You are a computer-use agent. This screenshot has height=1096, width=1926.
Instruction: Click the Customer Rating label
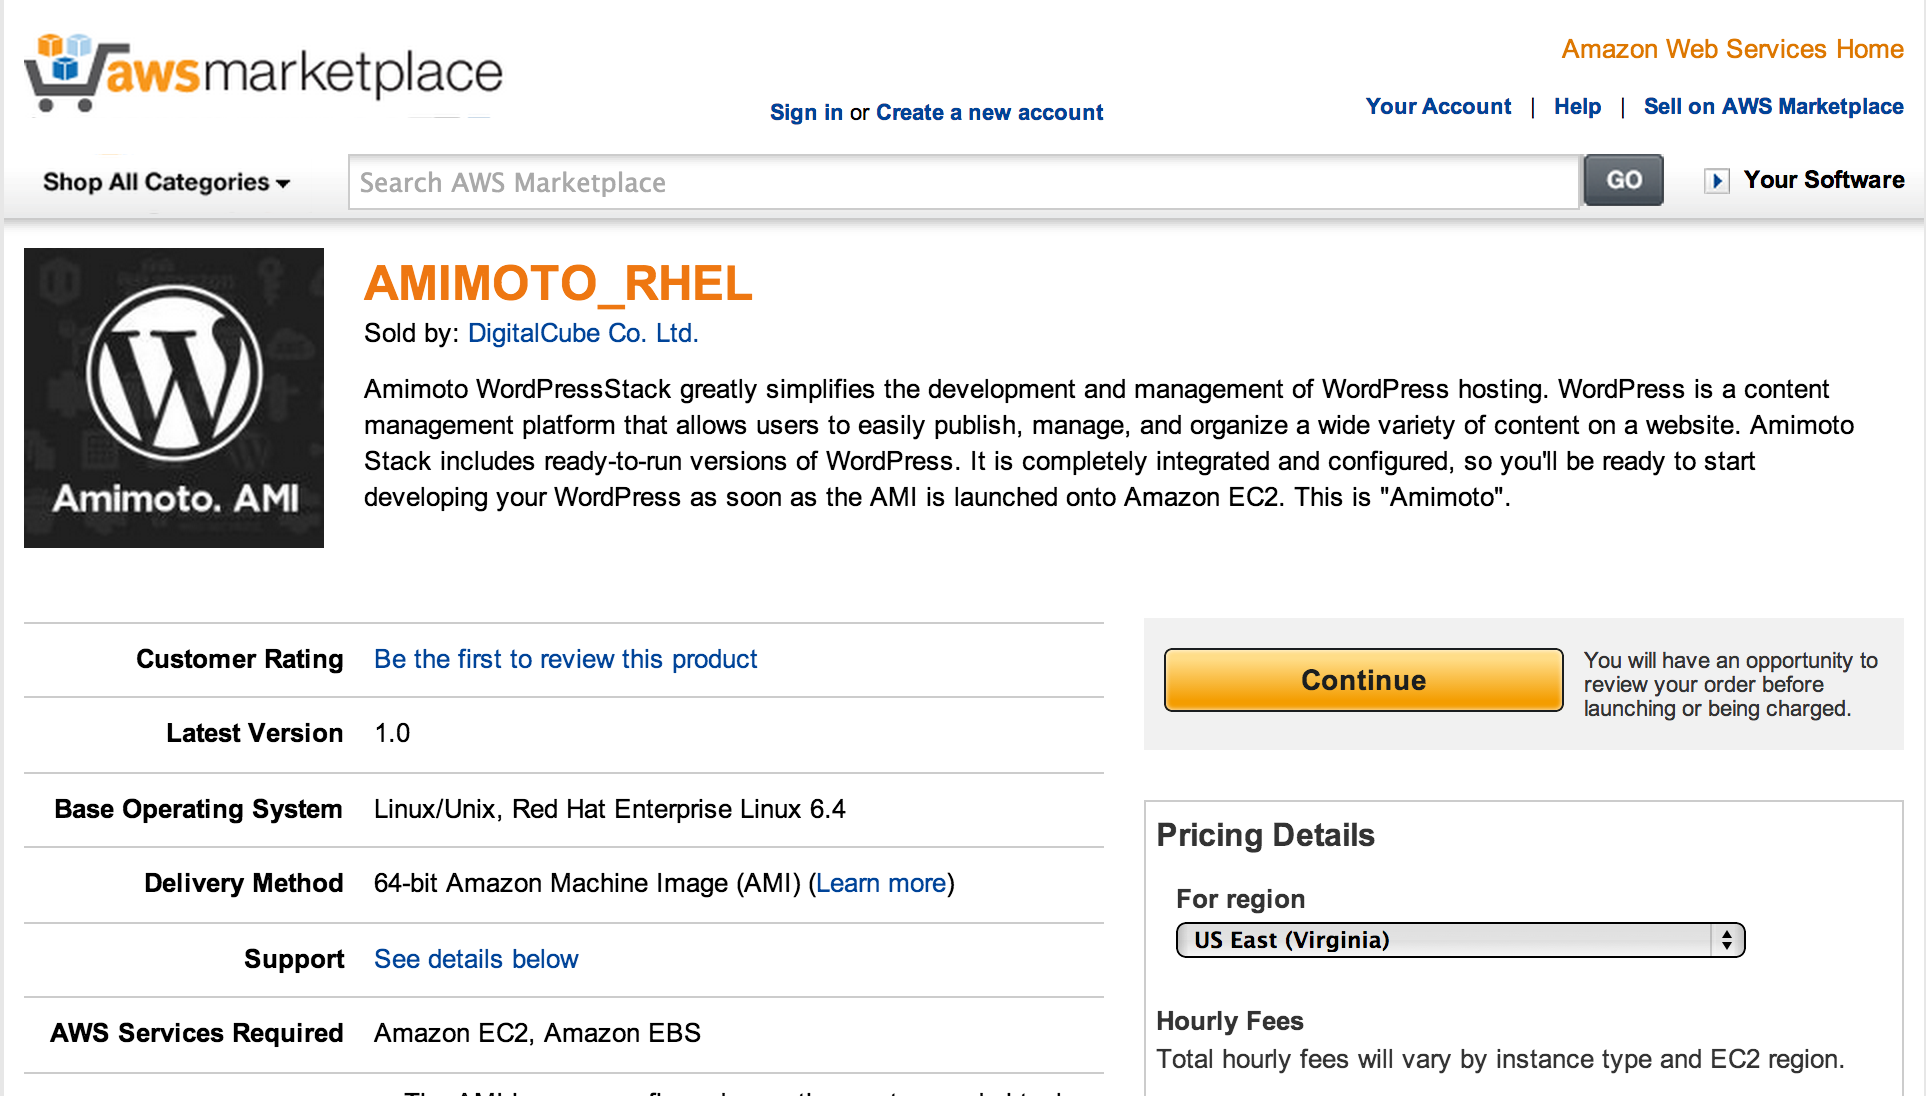(240, 659)
